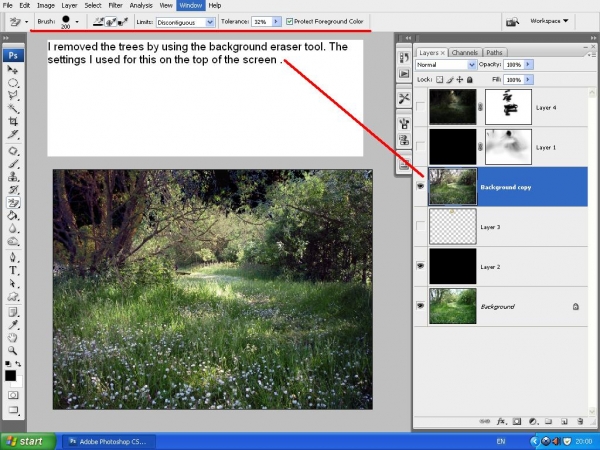Toggle lock transparent pixels
This screenshot has height=450, width=600.
(440, 80)
